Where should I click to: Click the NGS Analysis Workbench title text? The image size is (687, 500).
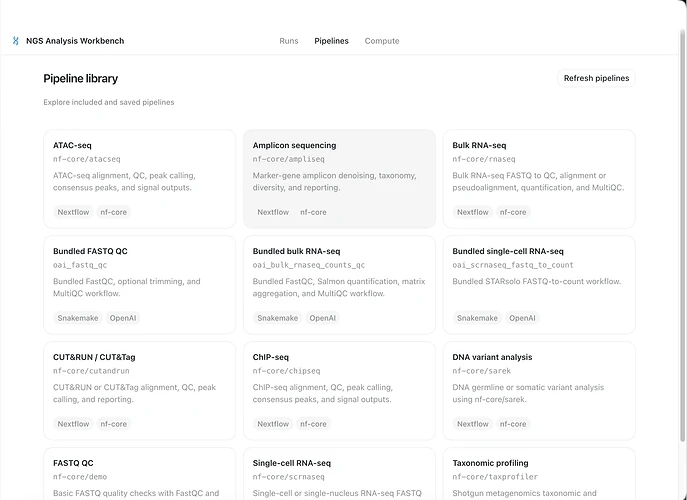[x=75, y=41]
